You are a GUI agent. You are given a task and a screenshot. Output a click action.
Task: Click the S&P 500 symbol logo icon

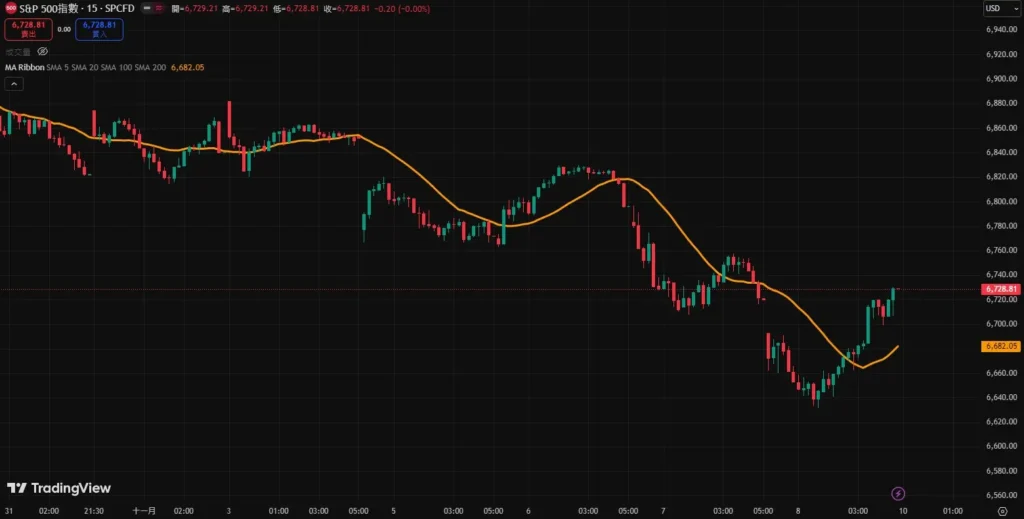coord(10,8)
